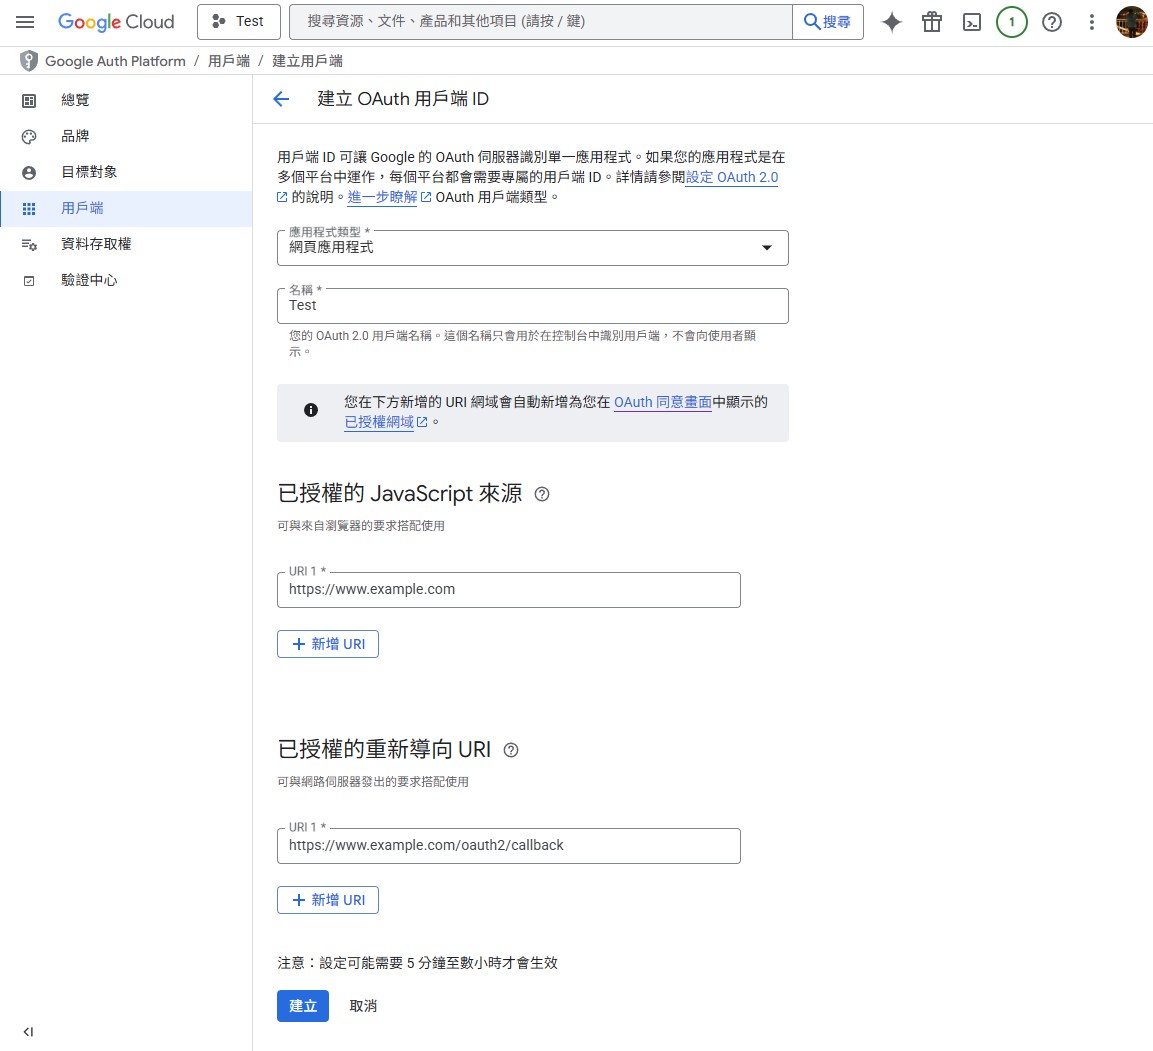Activate the Cloud Shell terminal

point(971,22)
